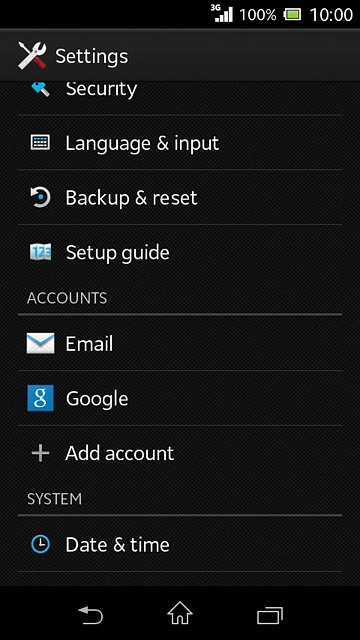This screenshot has width=360, height=640.
Task: Choose Add account text
Action: coord(120,453)
